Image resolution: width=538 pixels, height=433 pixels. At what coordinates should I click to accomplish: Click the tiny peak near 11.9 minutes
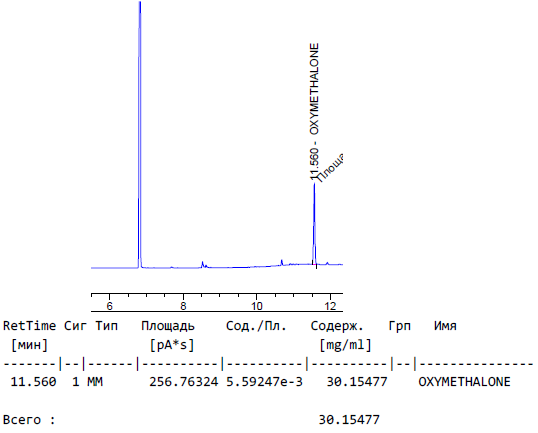pos(327,263)
